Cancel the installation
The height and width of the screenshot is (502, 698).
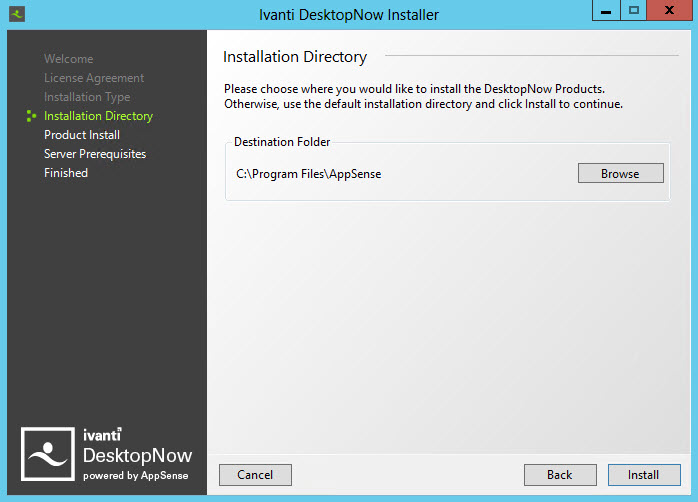tap(255, 475)
